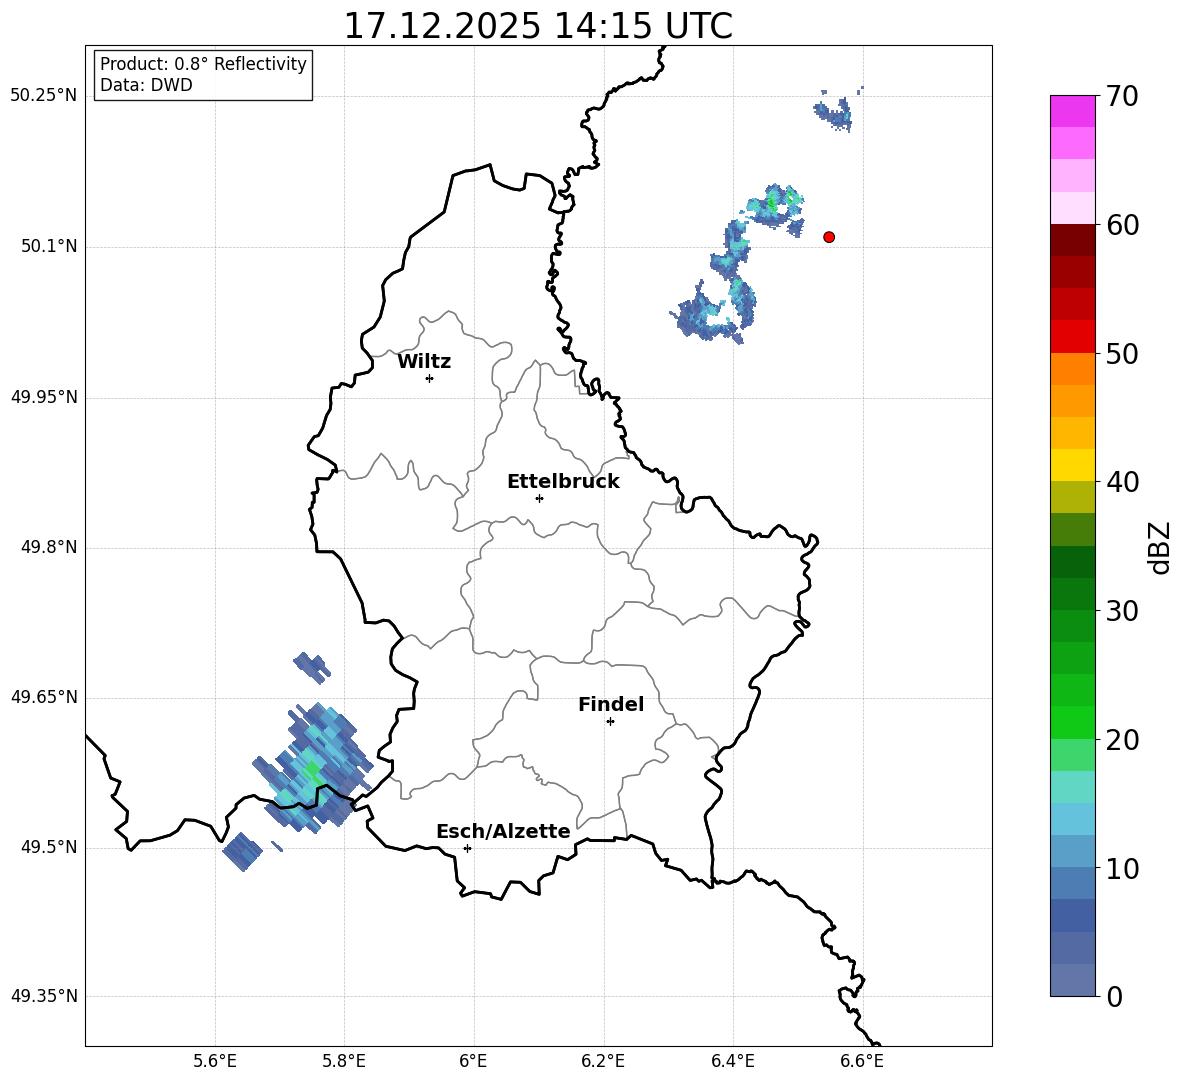Screen dimensions: 1184x1081
Task: Click the 'Data: DWD' label
Action: pyautogui.click(x=146, y=85)
